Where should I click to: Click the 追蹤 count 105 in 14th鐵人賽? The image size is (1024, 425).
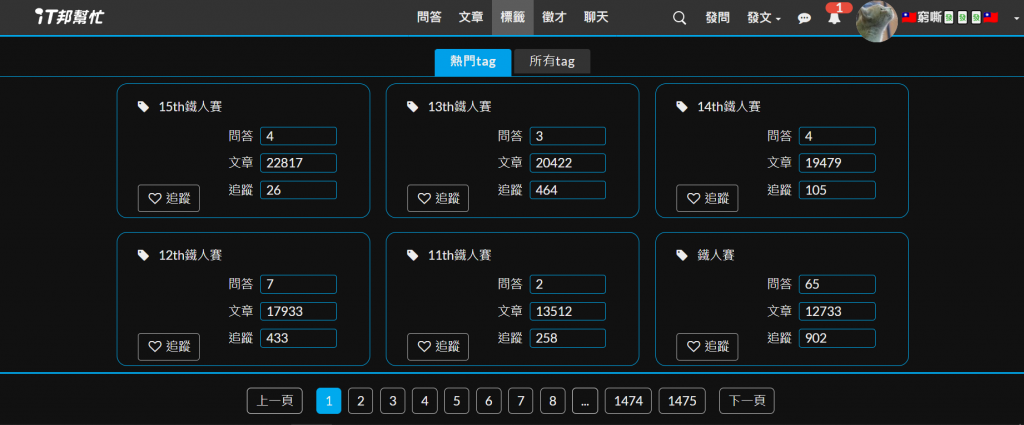[x=837, y=190]
